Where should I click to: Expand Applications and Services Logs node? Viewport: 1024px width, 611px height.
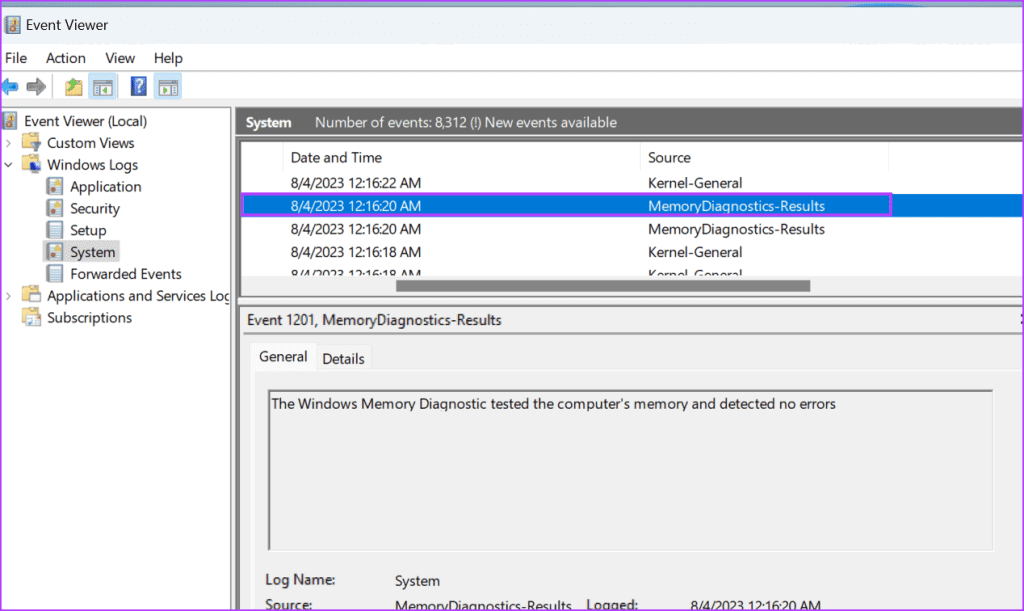point(8,296)
